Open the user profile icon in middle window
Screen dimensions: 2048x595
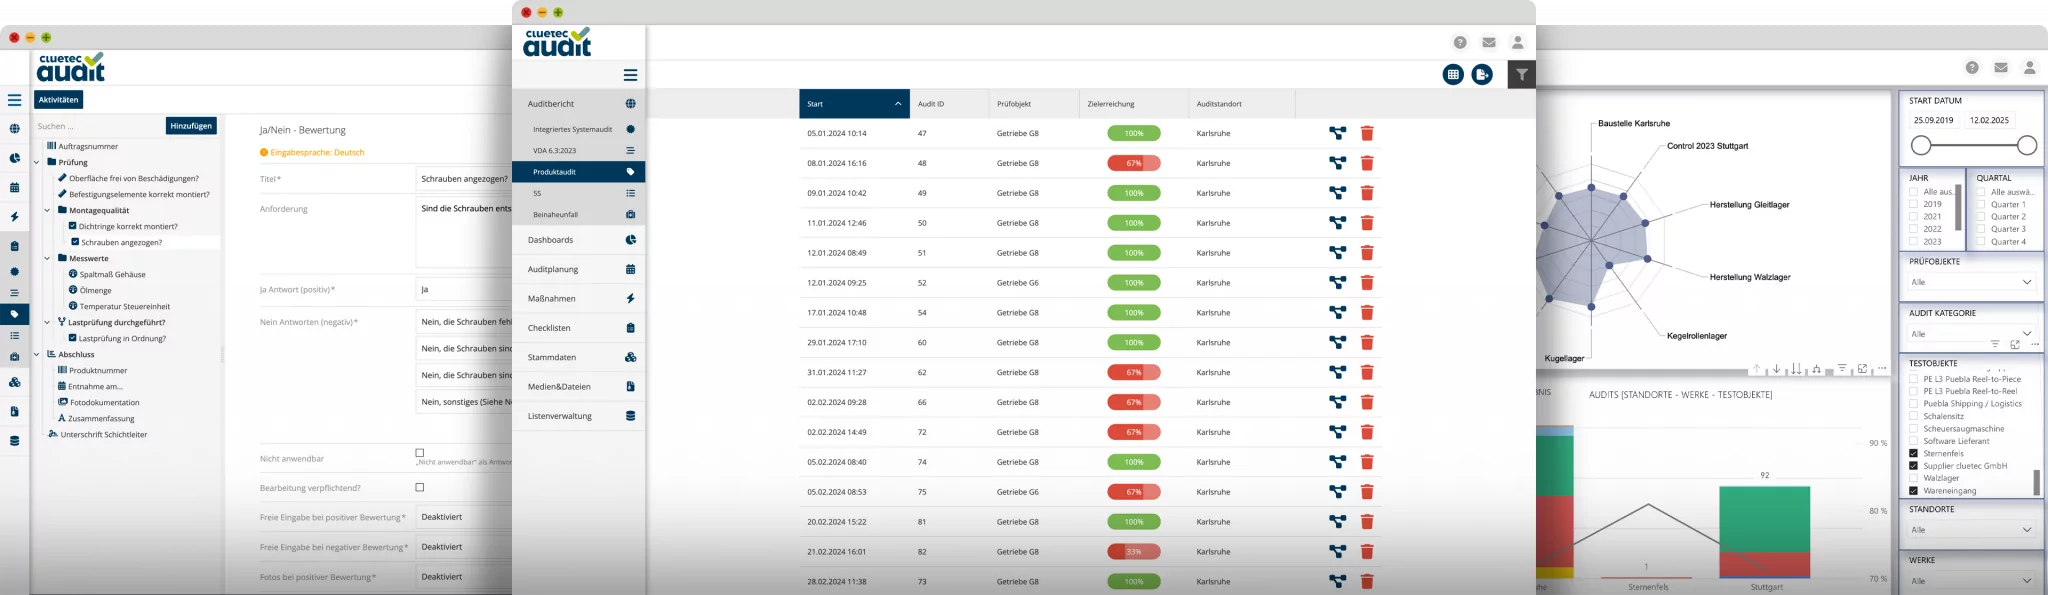(1517, 42)
